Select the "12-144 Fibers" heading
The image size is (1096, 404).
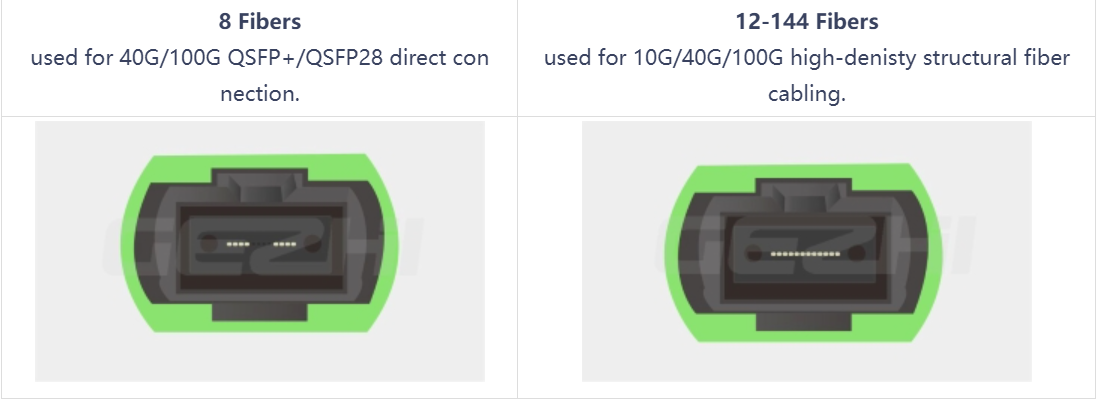click(x=806, y=20)
